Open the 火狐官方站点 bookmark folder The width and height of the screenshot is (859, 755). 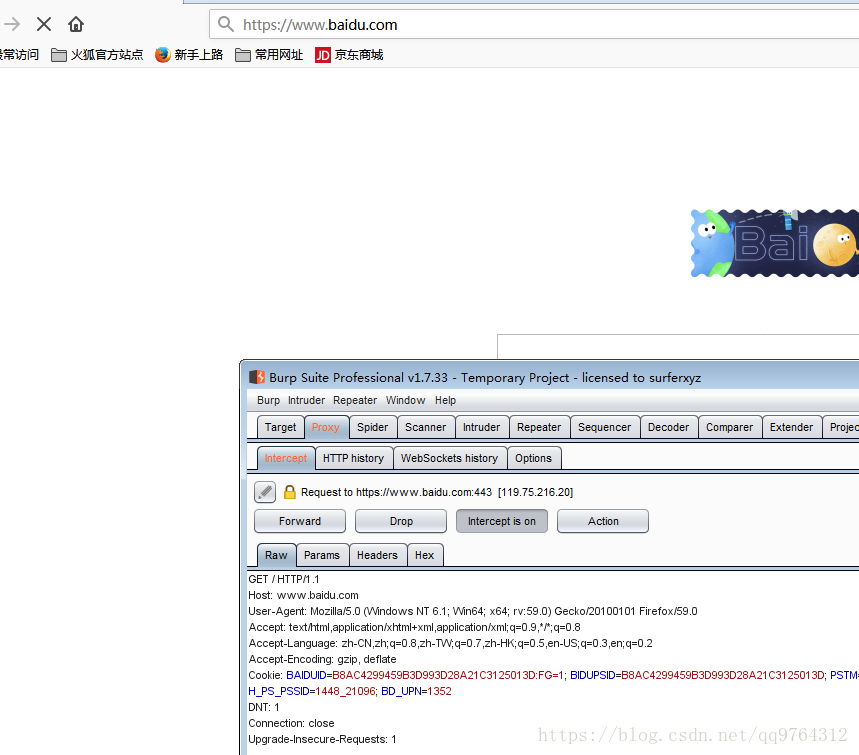coord(97,55)
